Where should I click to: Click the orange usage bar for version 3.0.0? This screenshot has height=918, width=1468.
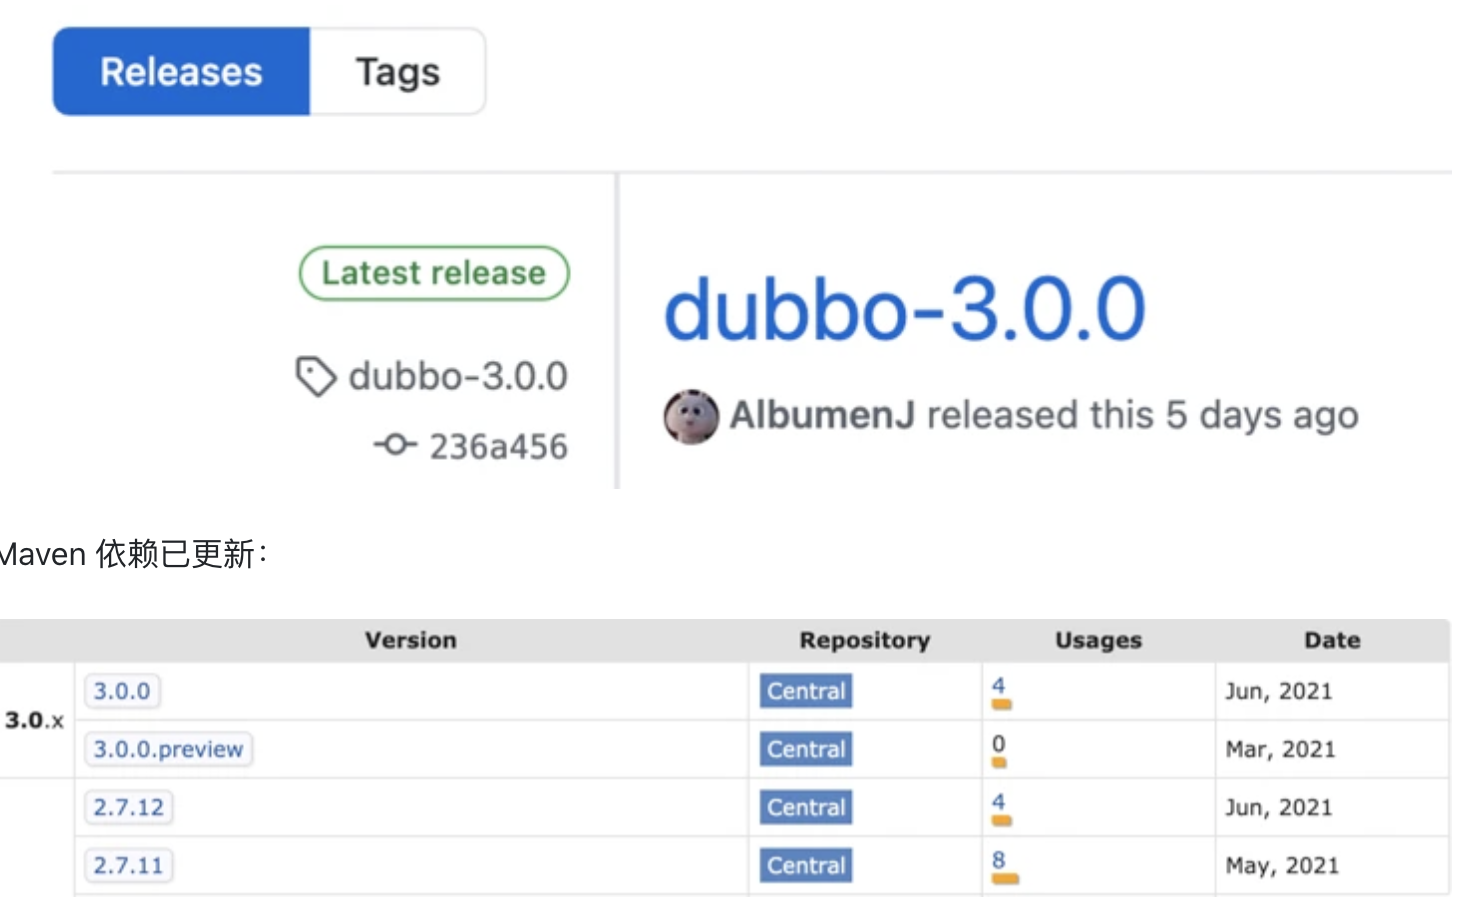click(1003, 704)
